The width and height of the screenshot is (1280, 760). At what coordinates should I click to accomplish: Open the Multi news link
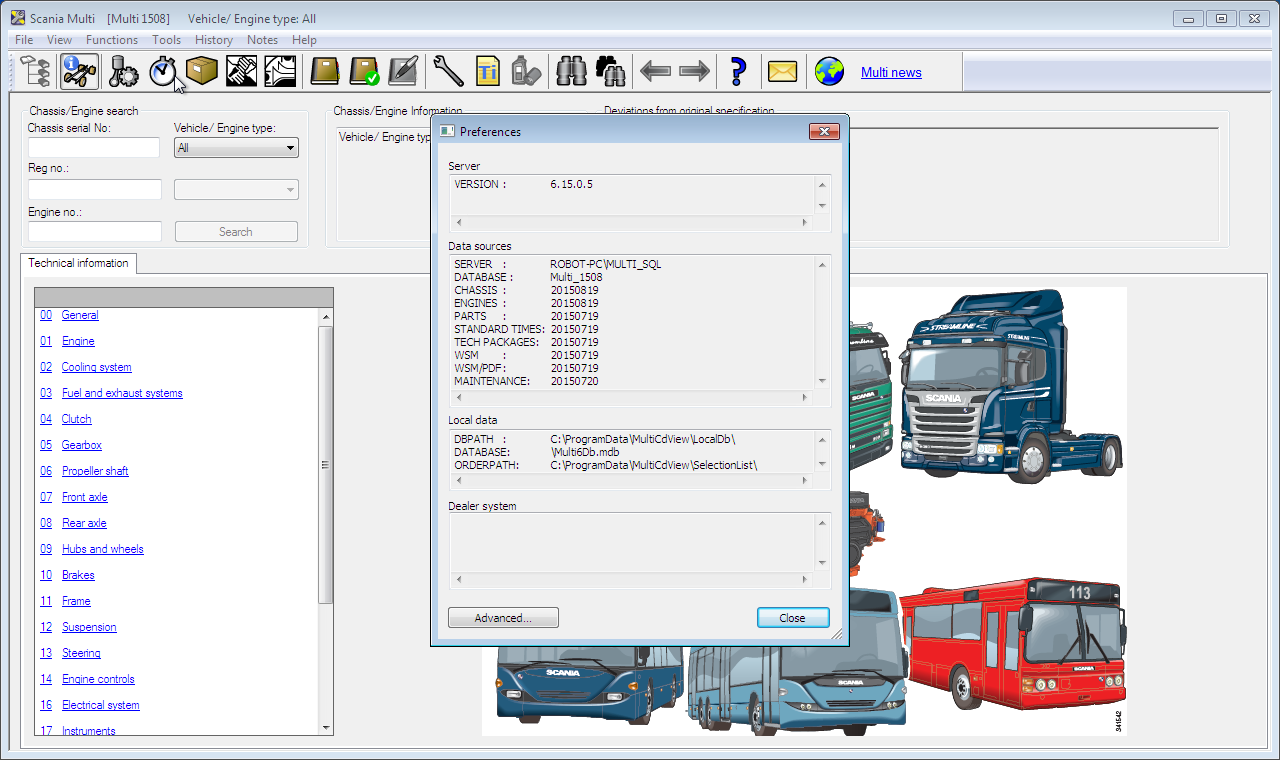click(891, 72)
